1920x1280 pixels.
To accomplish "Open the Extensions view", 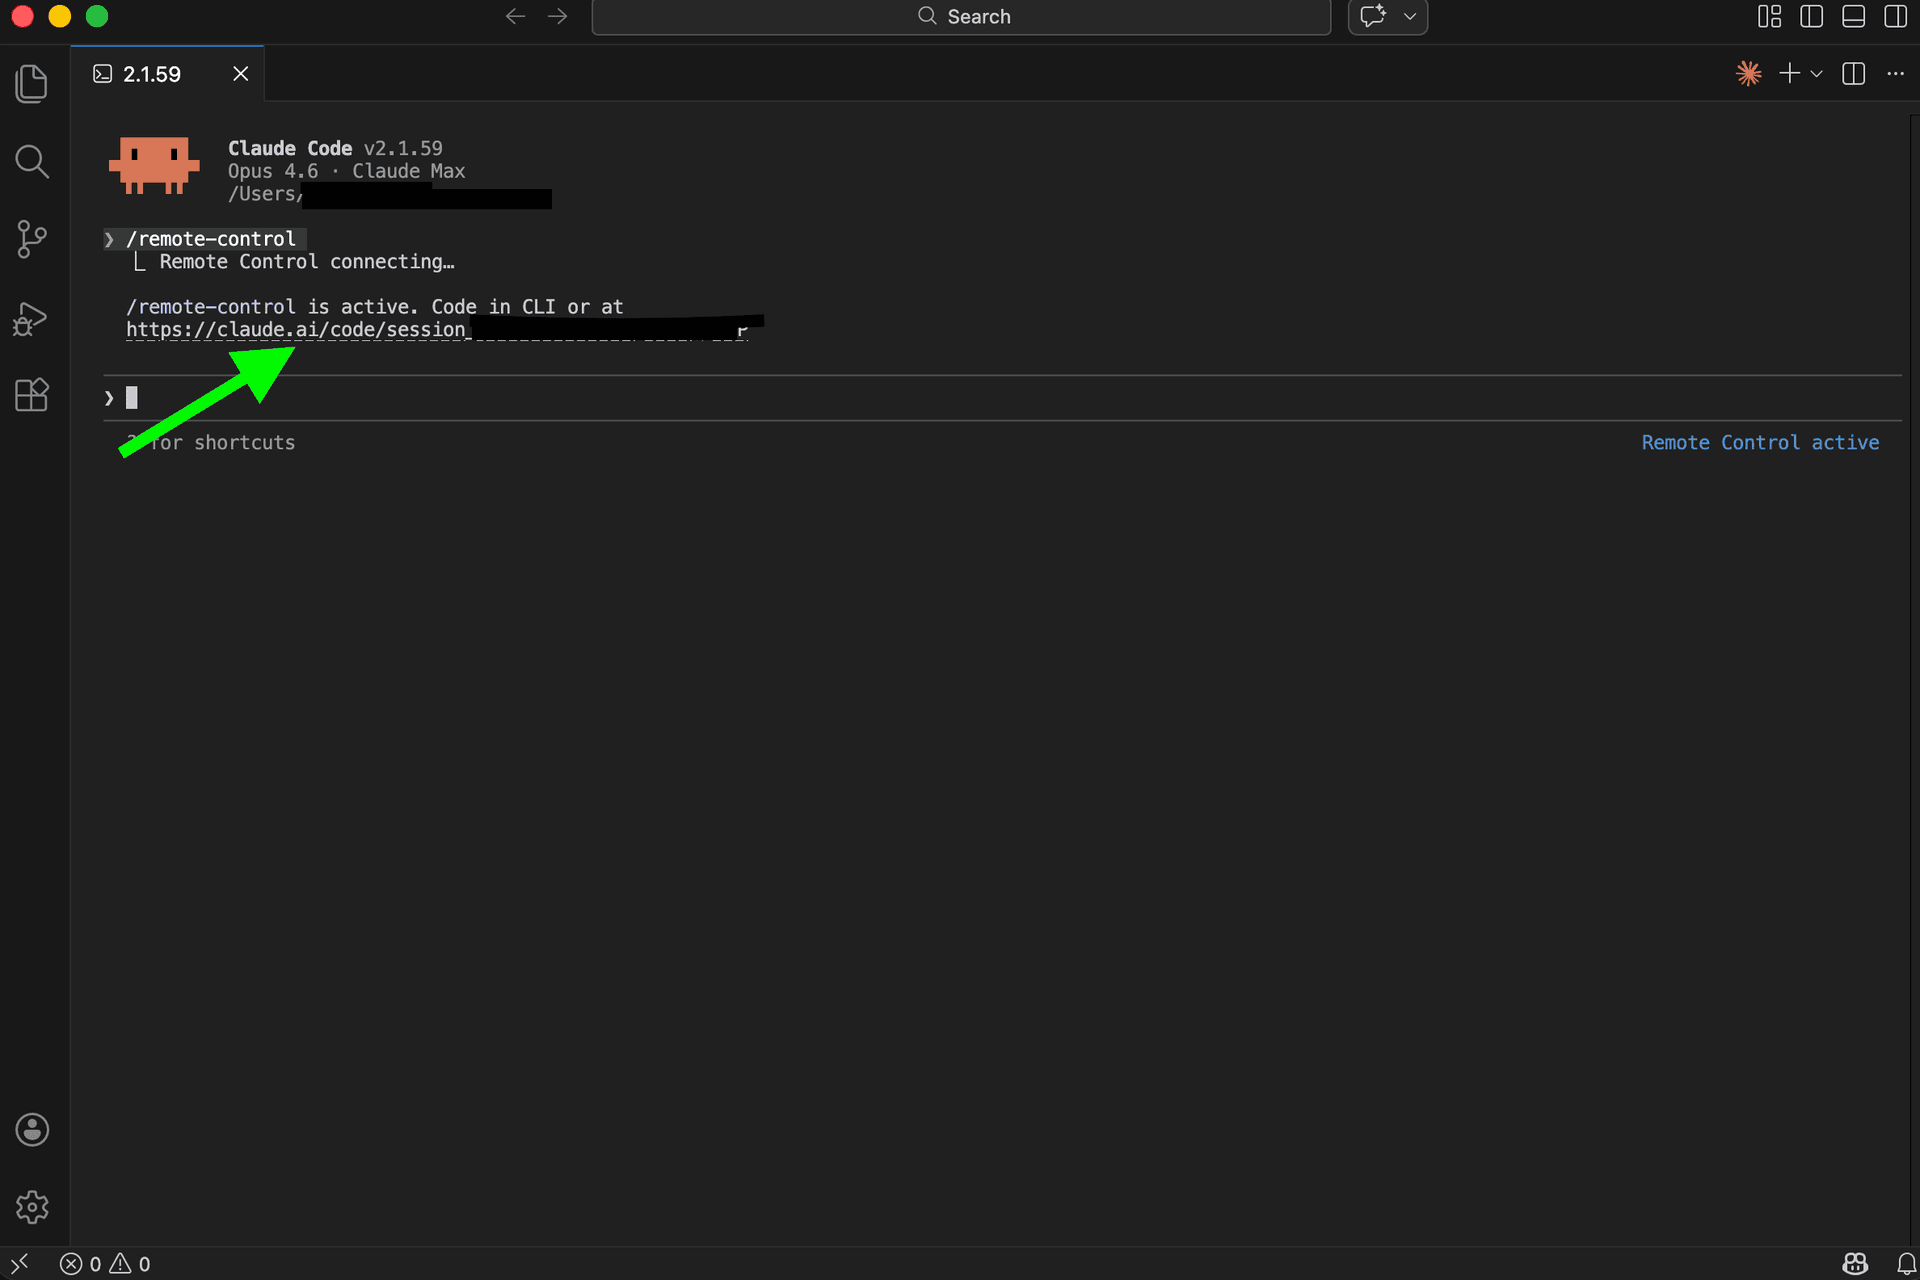I will 31,395.
